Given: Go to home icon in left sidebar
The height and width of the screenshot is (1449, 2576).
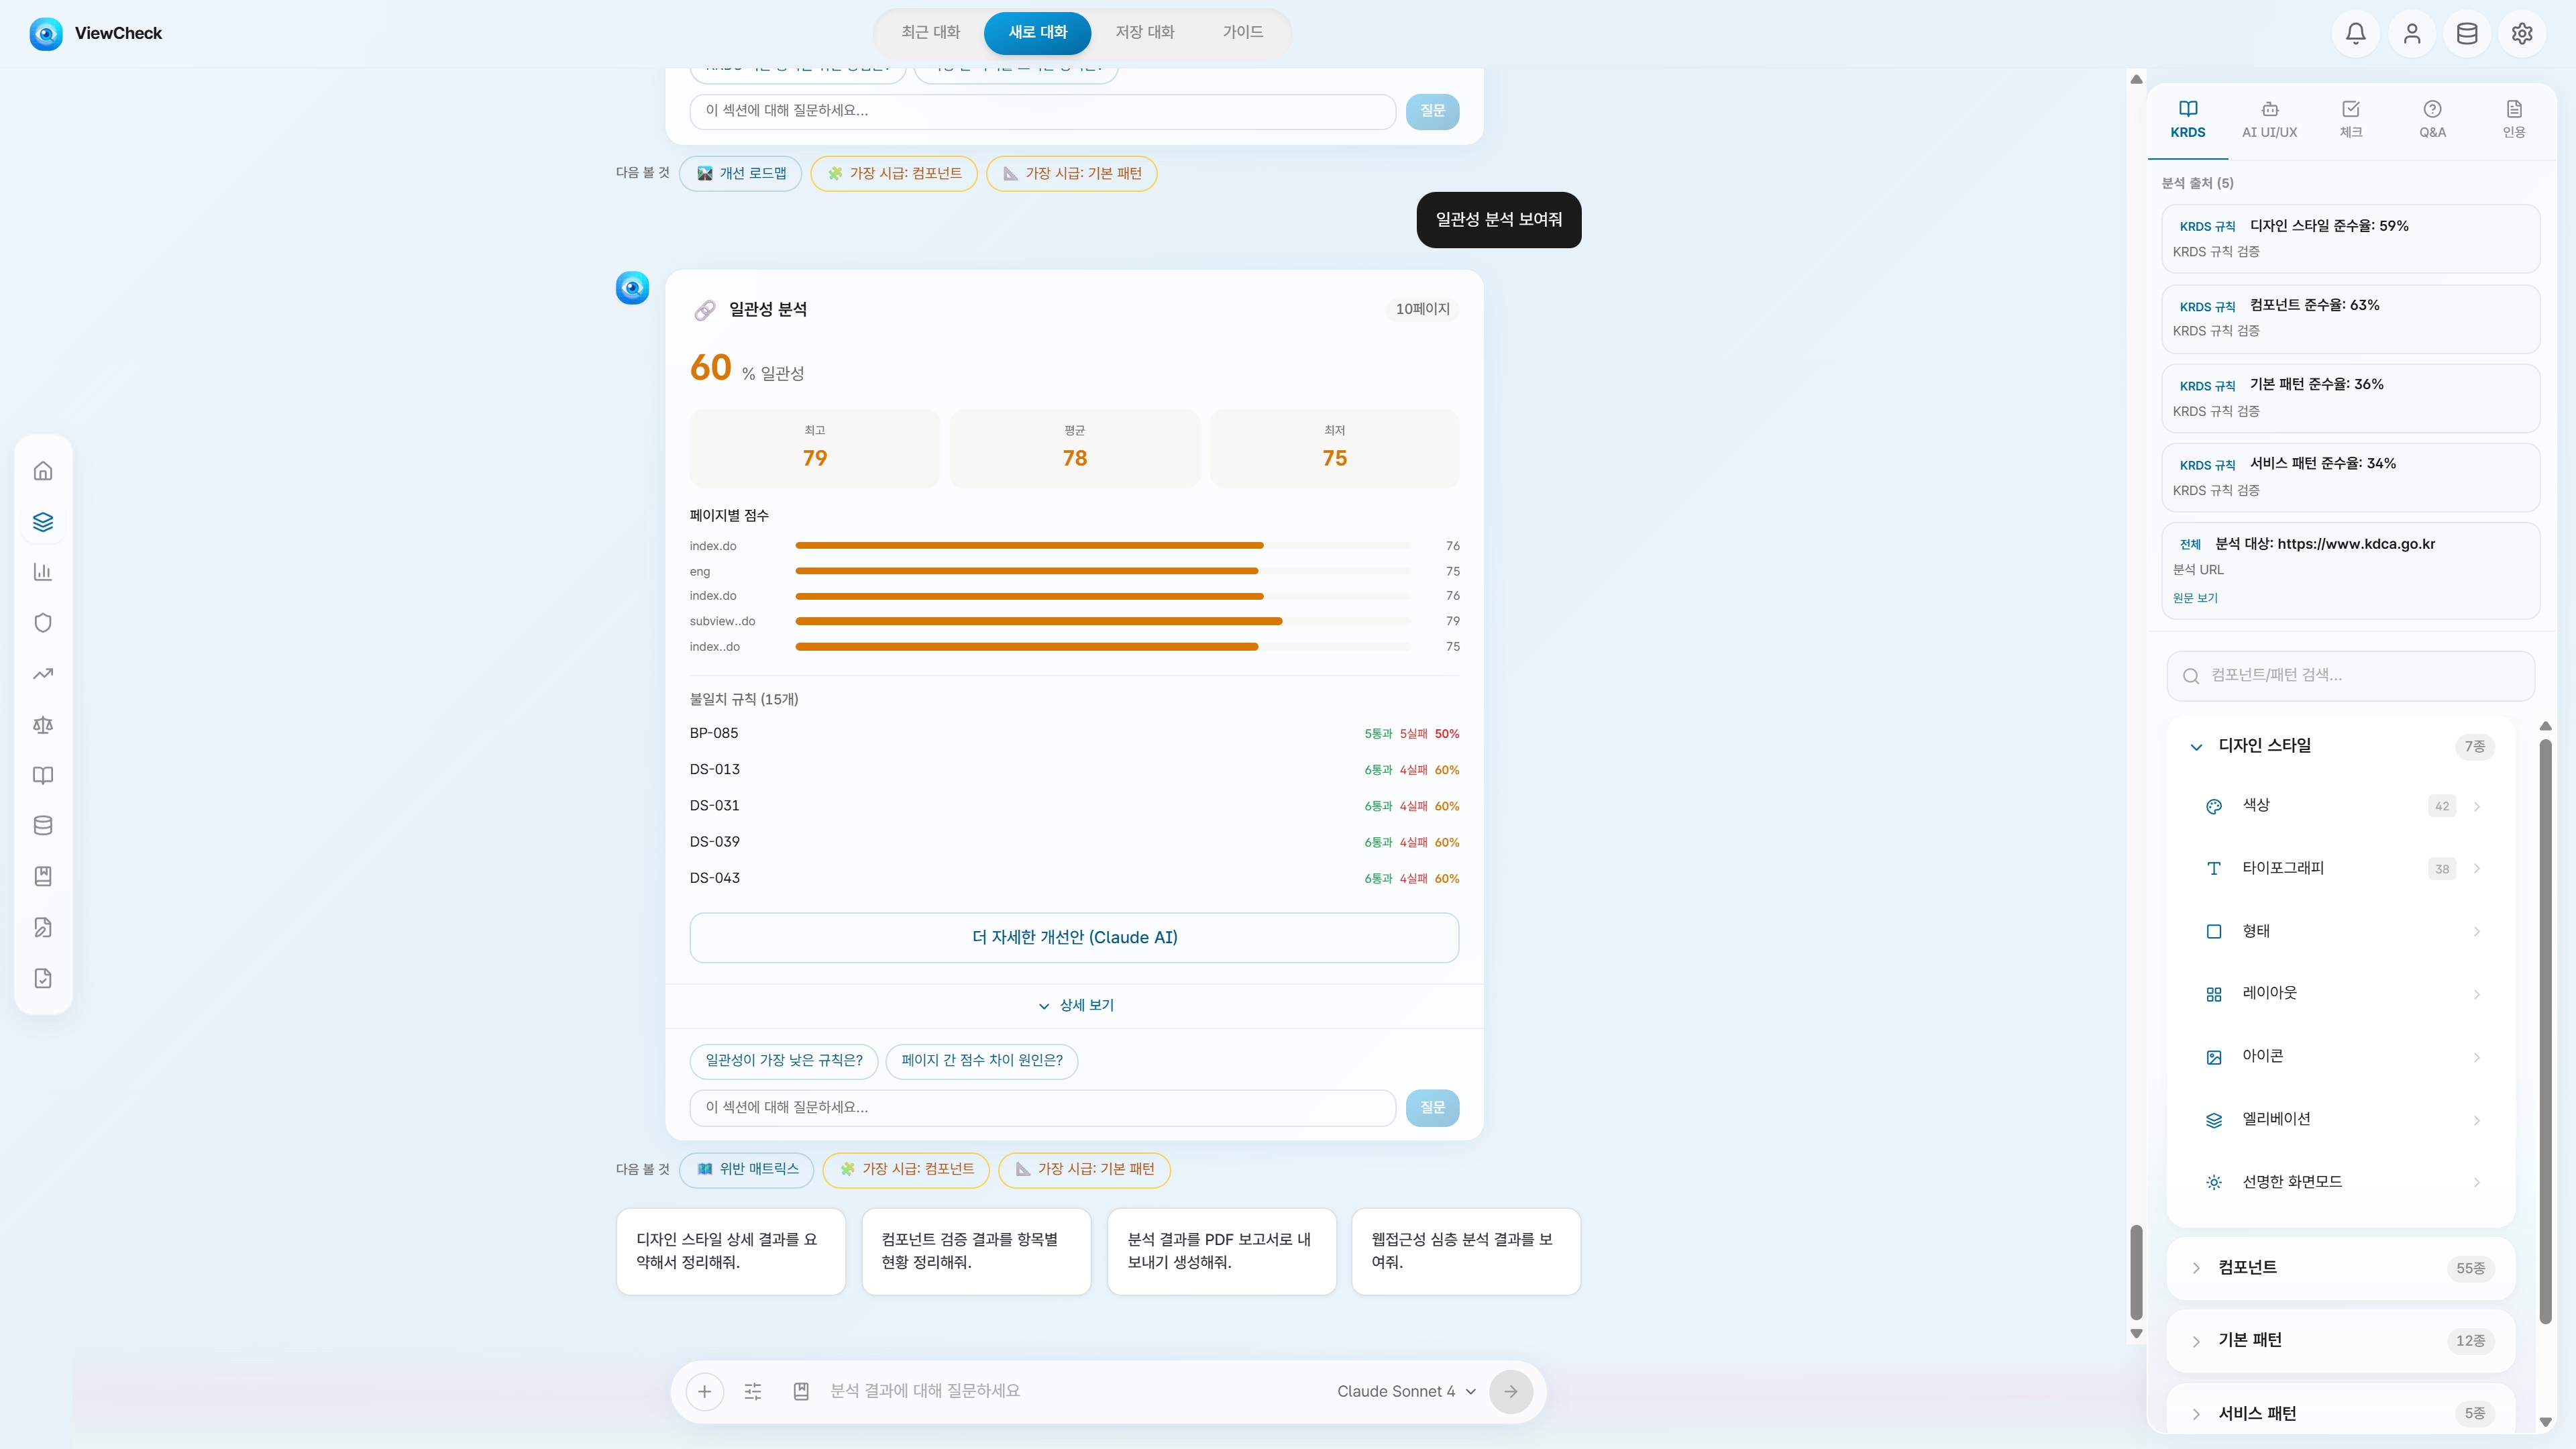Looking at the screenshot, I should point(43,471).
